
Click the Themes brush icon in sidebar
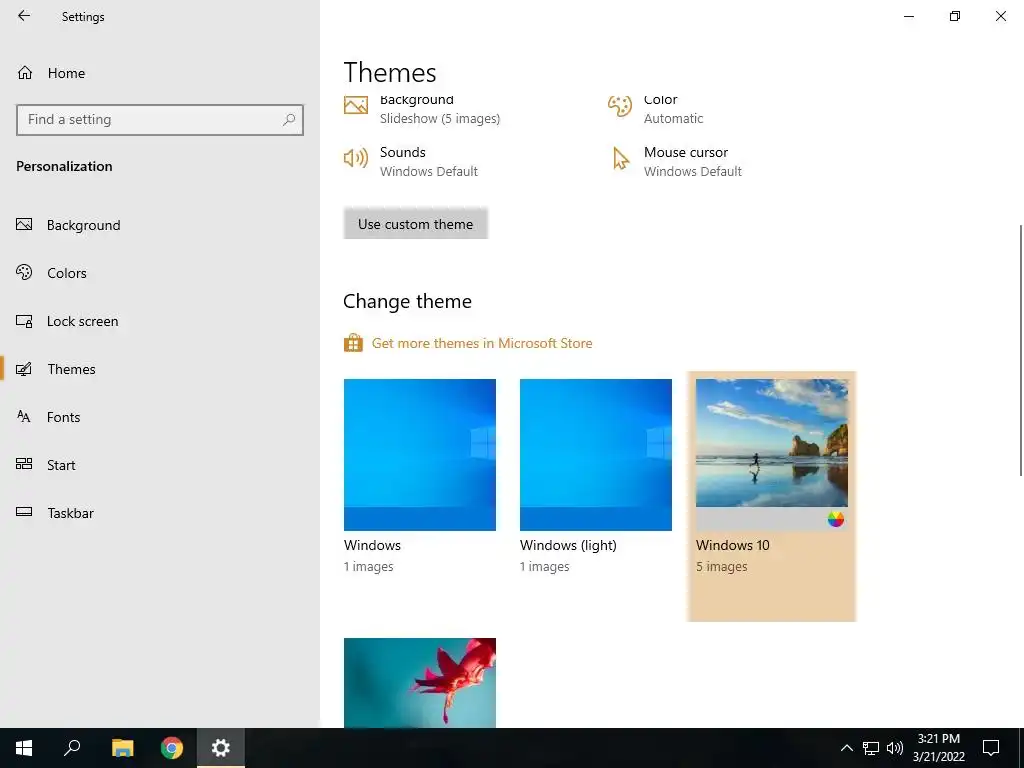(24, 369)
